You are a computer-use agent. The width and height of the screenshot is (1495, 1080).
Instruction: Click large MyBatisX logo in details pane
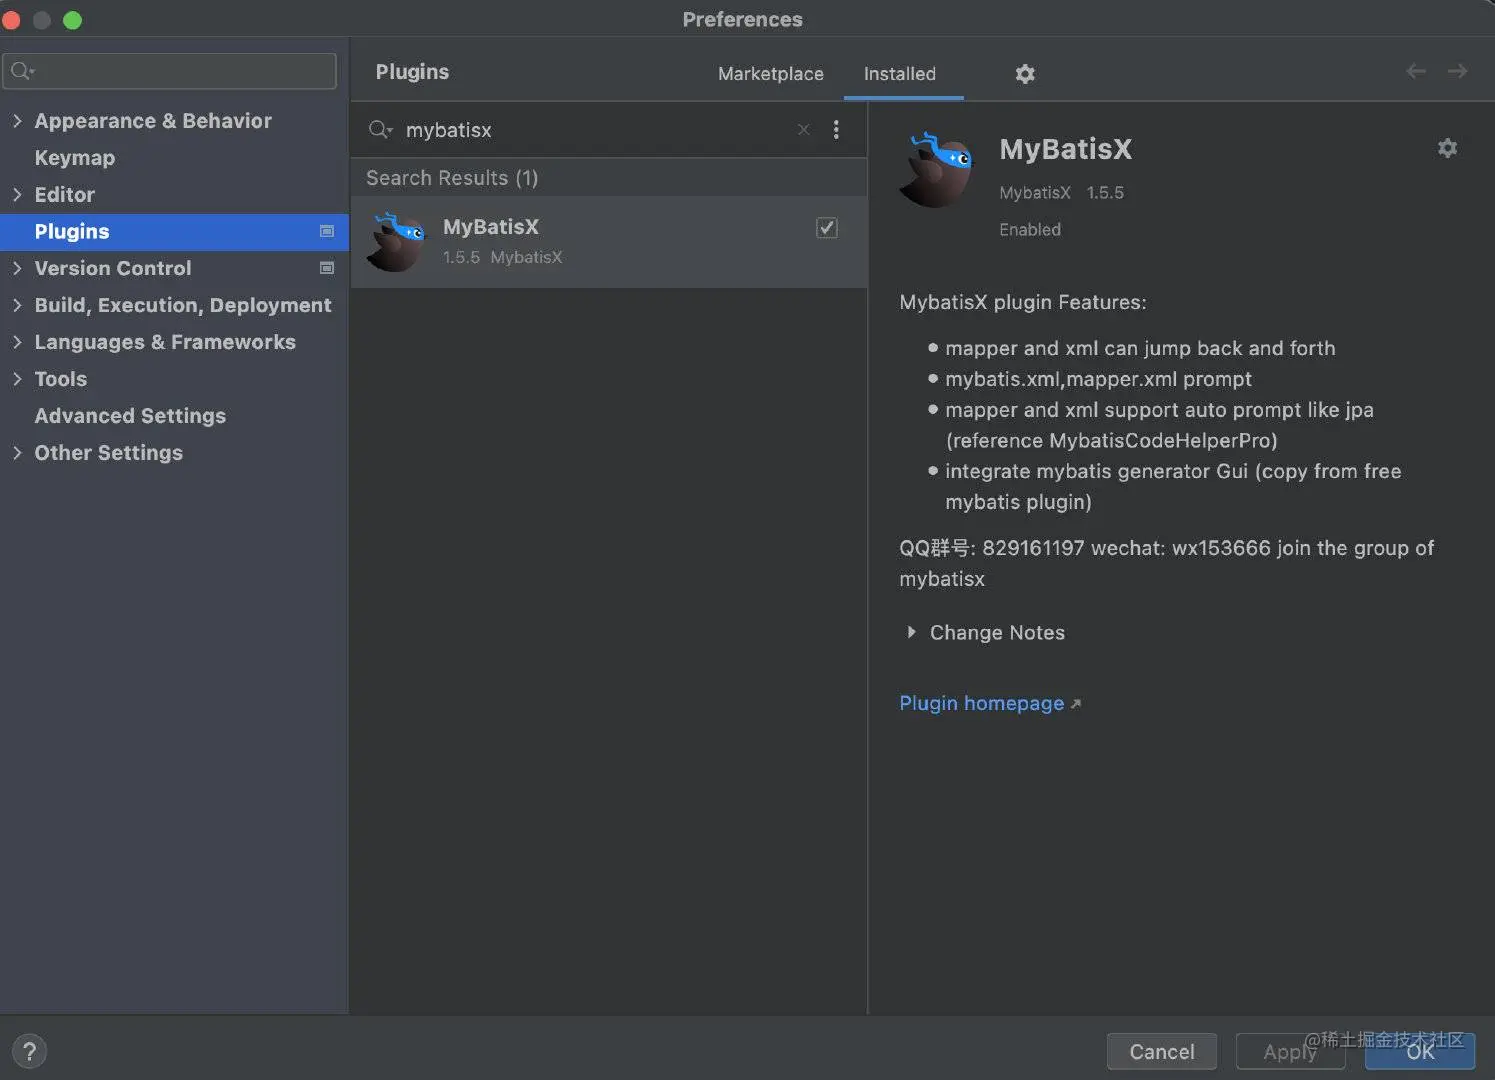pyautogui.click(x=937, y=170)
